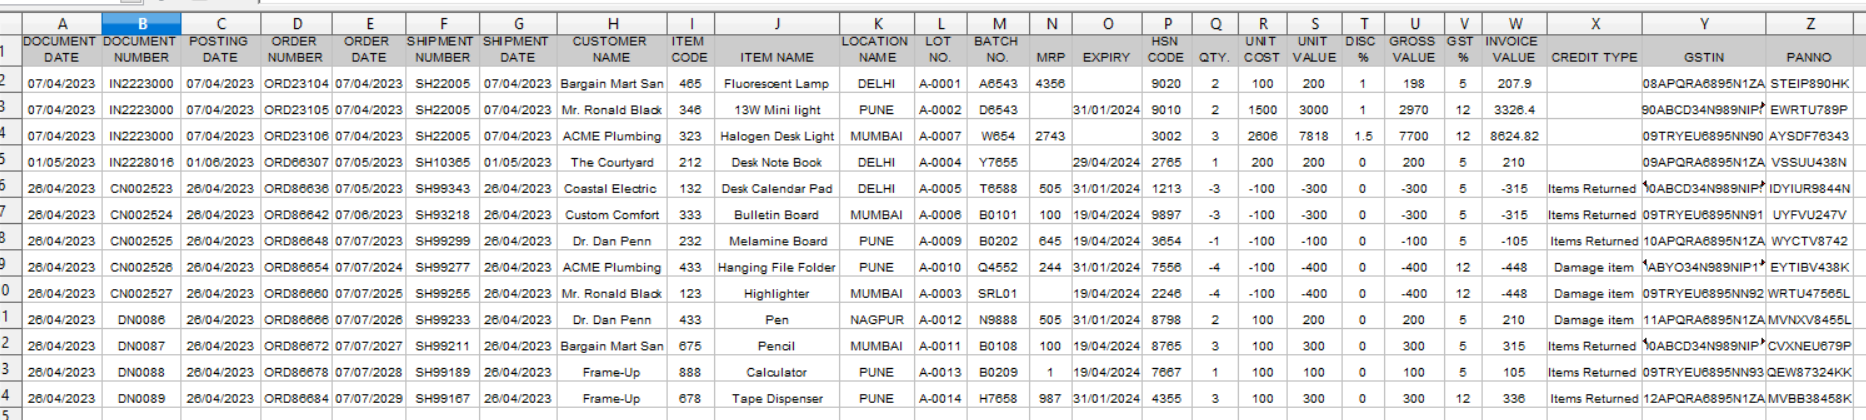The image size is (1866, 420).
Task: Select HSN code 9020
Action: [1166, 84]
